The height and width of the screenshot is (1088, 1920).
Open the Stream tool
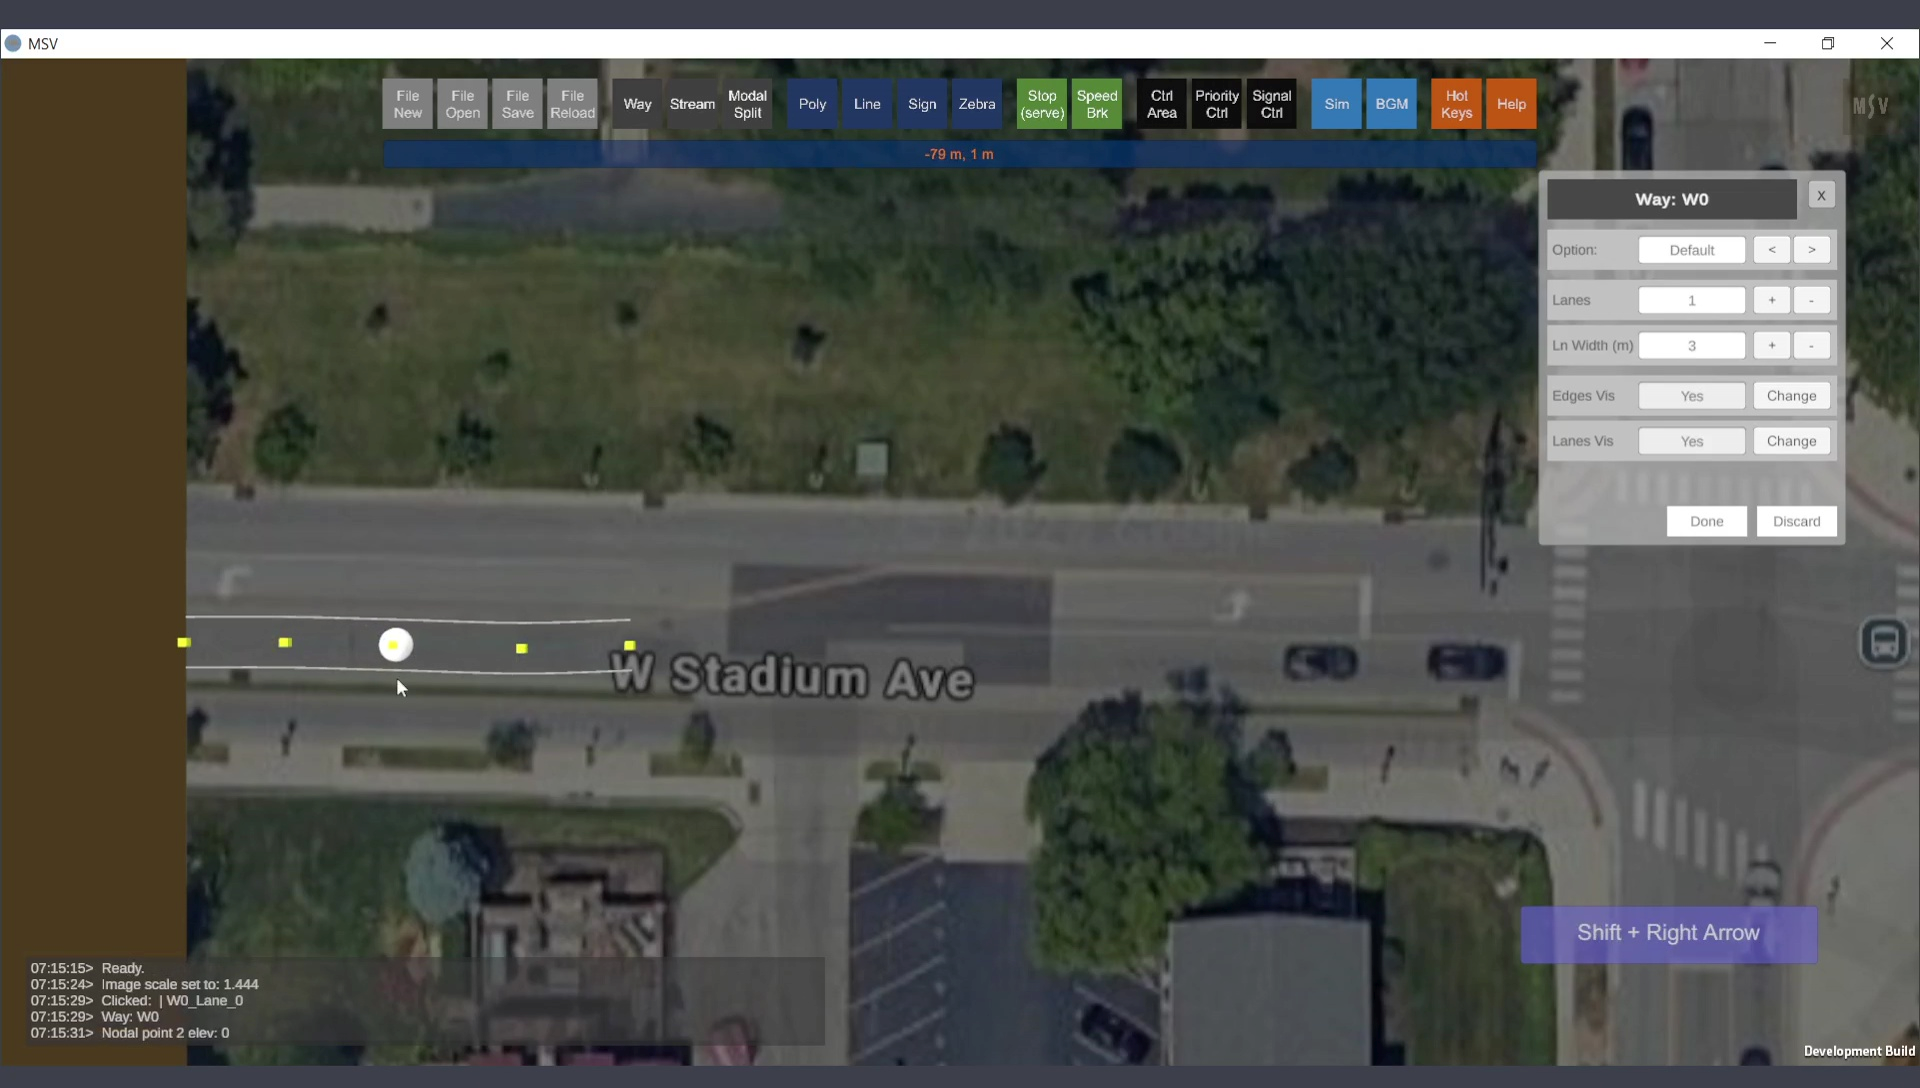coord(692,104)
